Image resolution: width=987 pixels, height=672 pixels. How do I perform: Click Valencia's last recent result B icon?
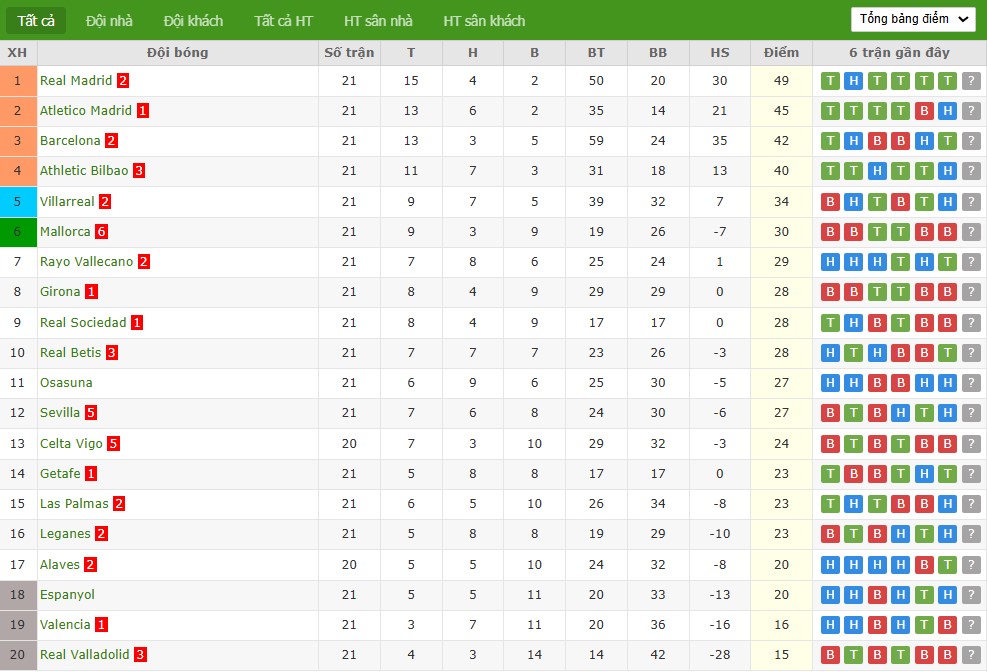(947, 625)
